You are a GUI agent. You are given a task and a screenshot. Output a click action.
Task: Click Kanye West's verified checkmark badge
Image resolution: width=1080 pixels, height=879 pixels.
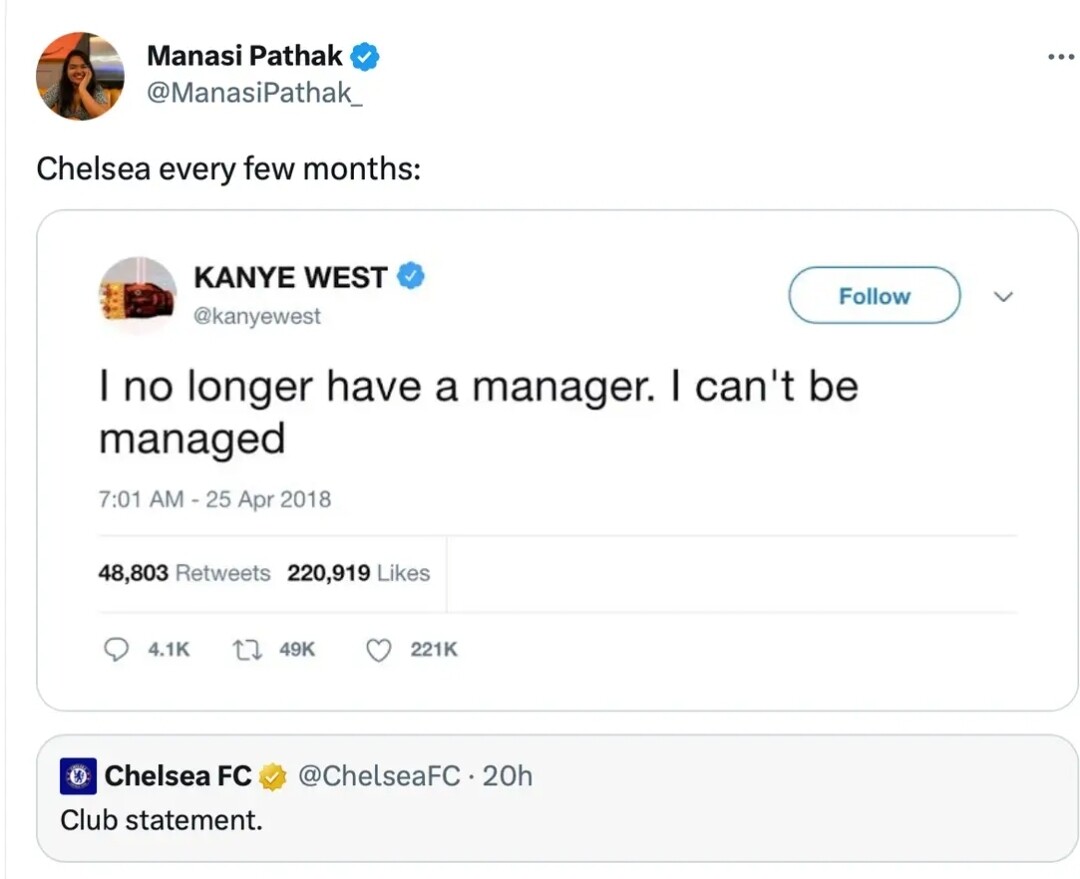click(411, 276)
